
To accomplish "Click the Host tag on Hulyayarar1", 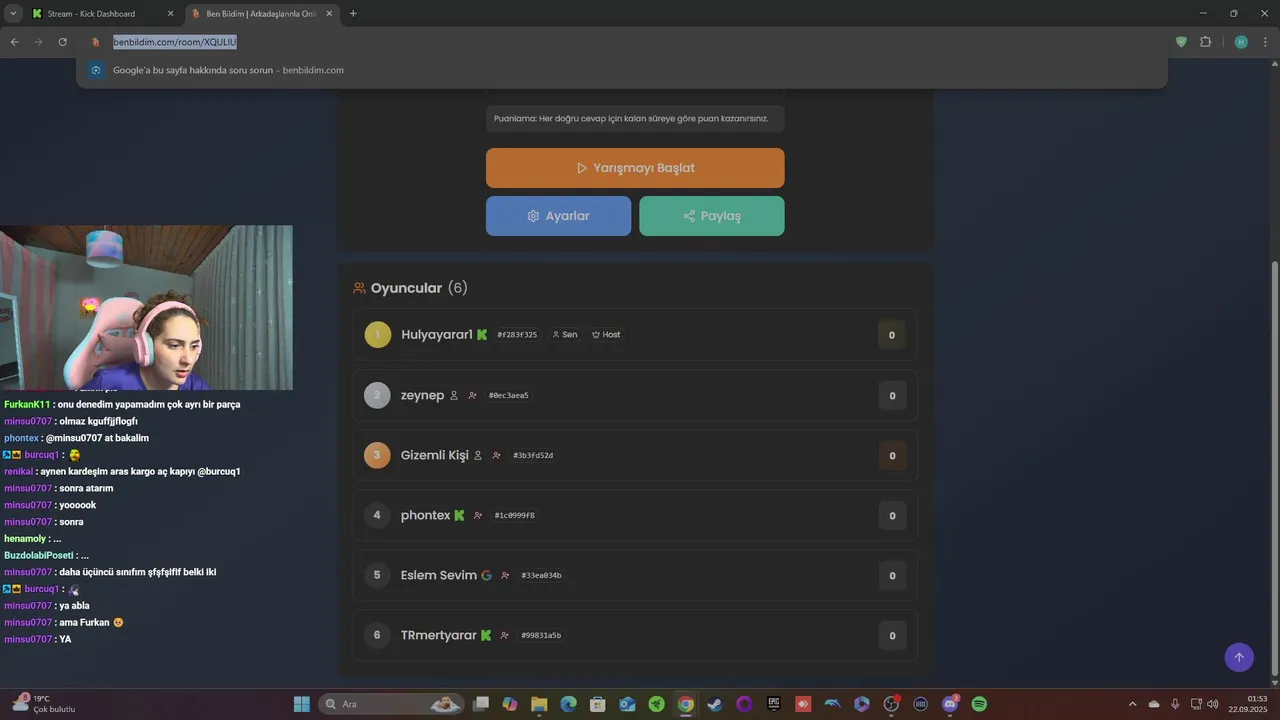I will [606, 335].
